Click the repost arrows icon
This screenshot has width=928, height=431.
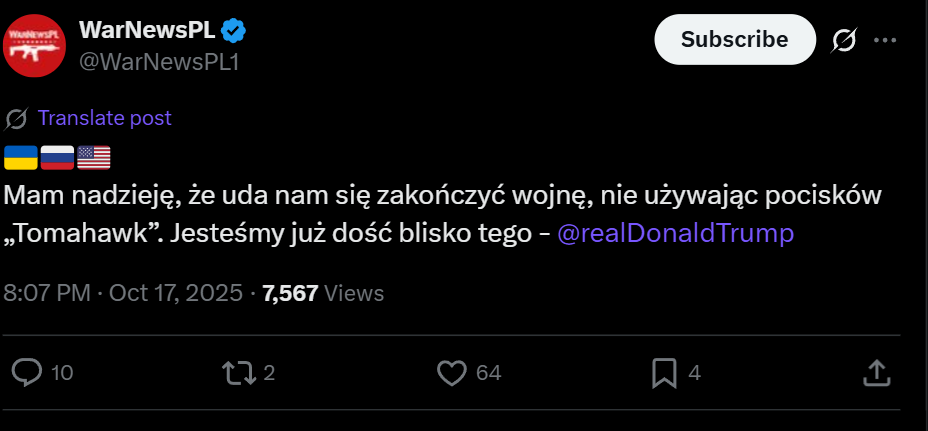[238, 373]
